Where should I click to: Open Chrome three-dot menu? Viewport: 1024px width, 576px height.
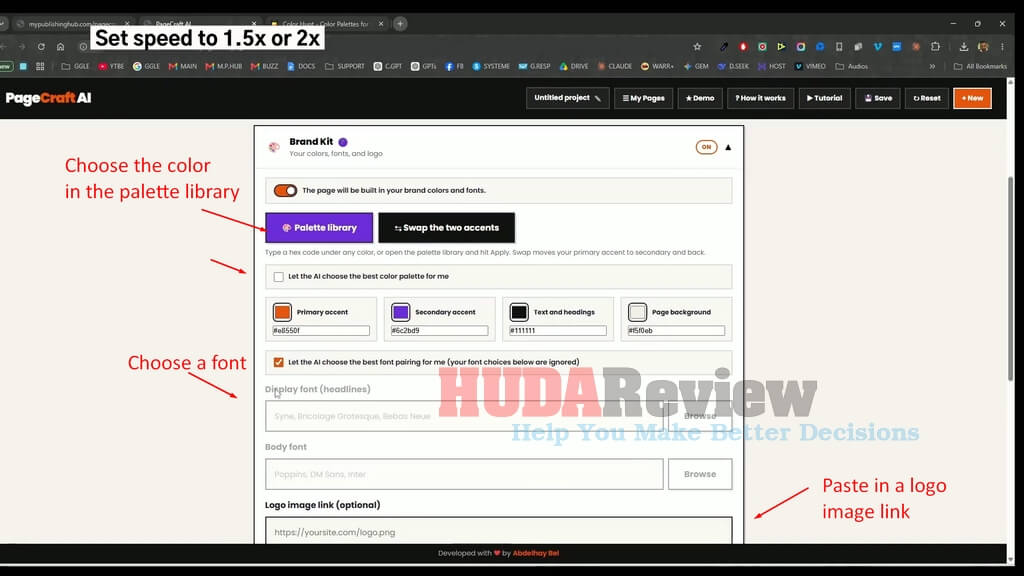(1002, 47)
